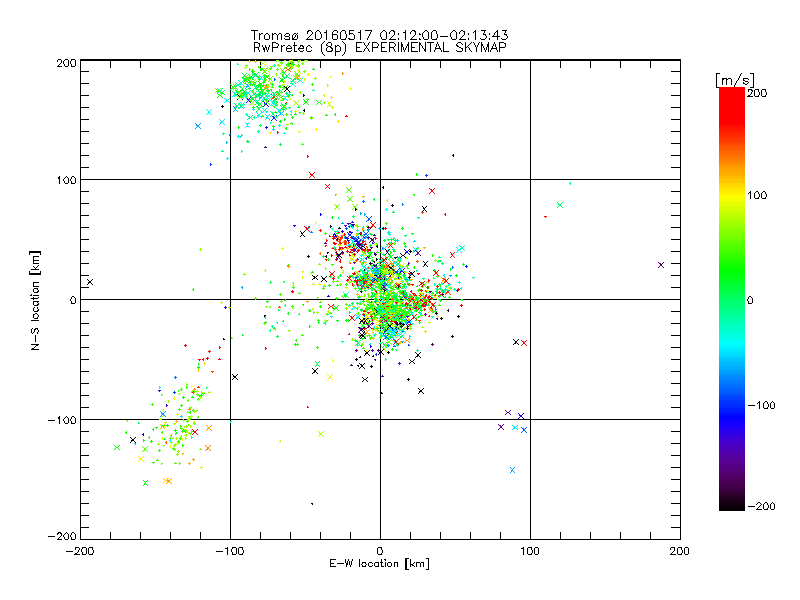Viewport: 800px width, 600px height.
Task: Click the '[m/s]' colorbar unit label
Action: point(735,80)
